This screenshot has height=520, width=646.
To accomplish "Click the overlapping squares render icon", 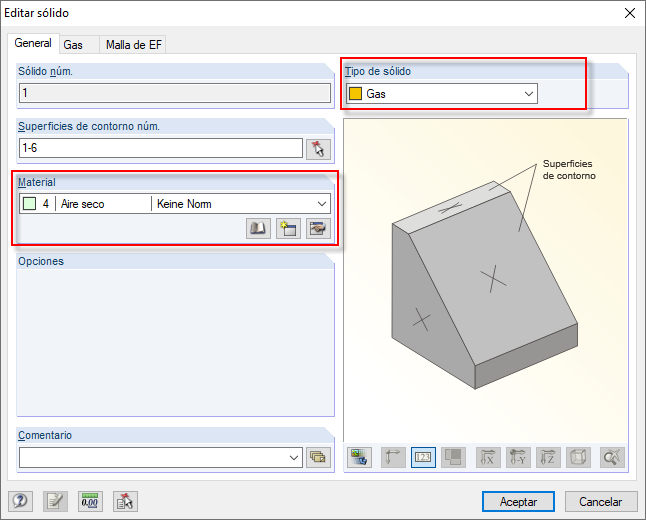I will click(453, 457).
